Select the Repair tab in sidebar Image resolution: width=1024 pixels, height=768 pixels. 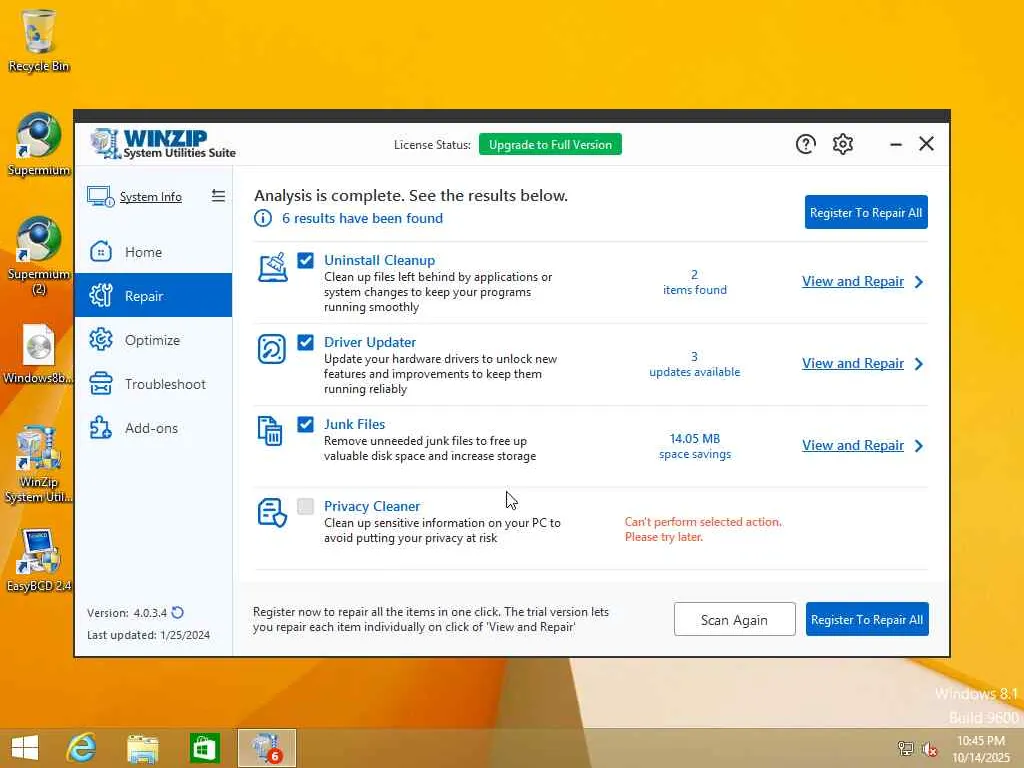pyautogui.click(x=153, y=295)
